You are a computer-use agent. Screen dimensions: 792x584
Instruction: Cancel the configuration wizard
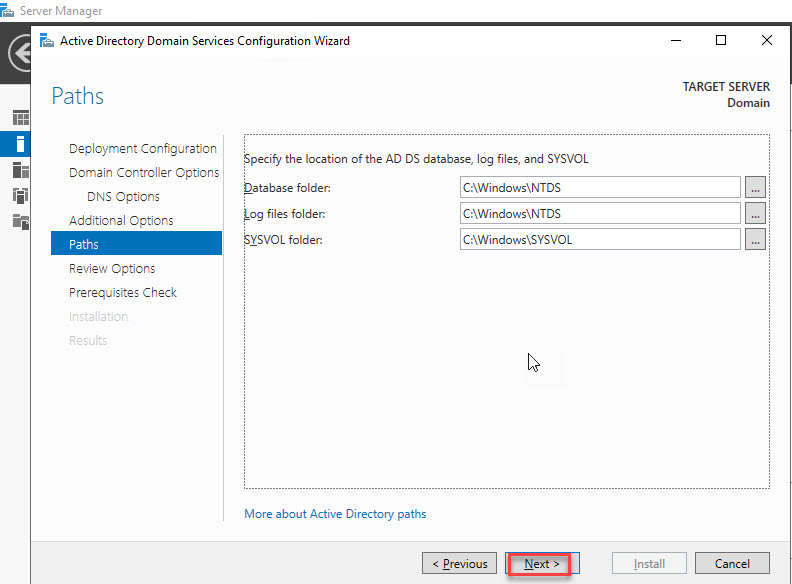732,564
